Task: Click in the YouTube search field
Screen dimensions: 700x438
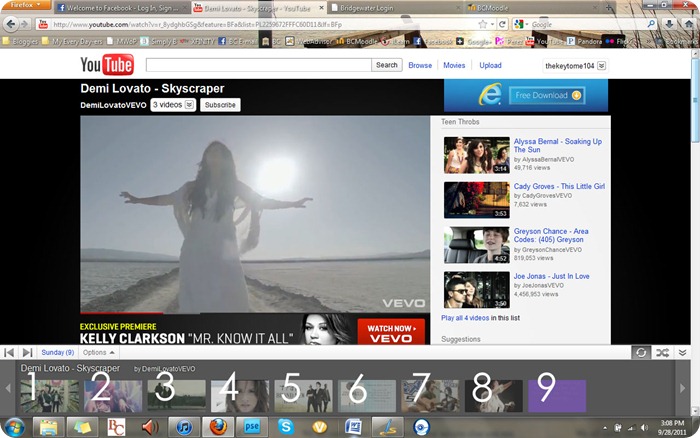Action: pyautogui.click(x=258, y=65)
